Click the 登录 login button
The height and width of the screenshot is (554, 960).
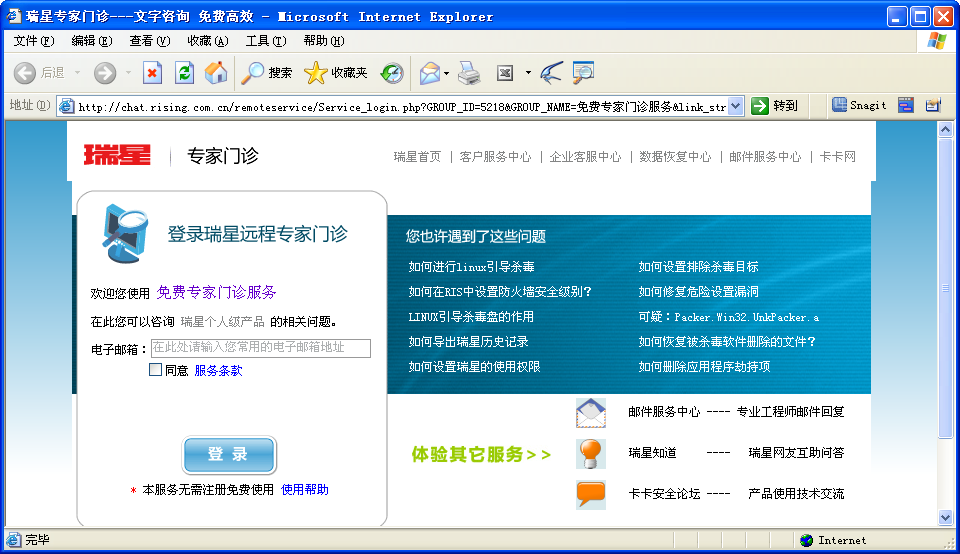[229, 454]
